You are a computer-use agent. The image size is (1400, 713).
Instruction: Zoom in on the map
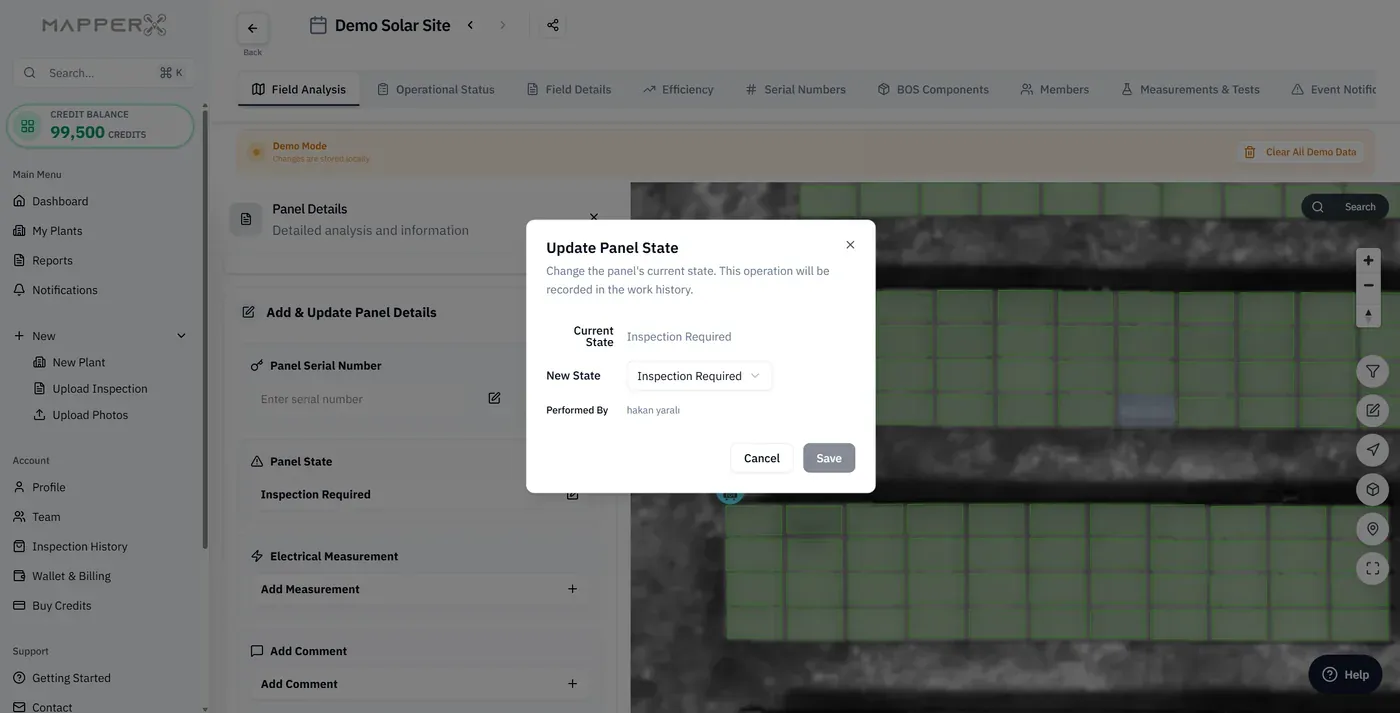1368,261
